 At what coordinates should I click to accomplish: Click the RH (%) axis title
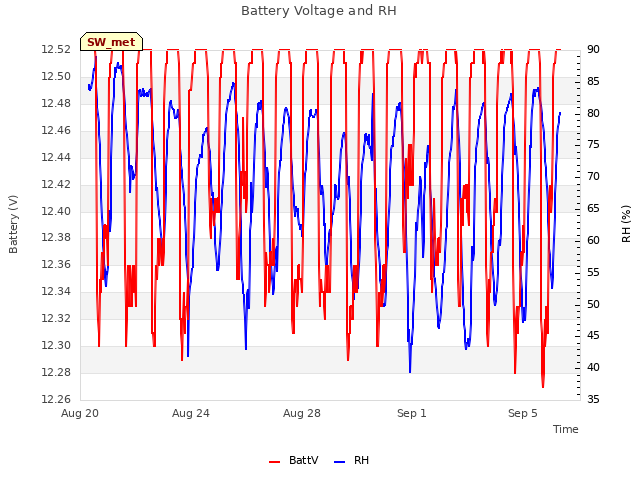[x=626, y=224]
